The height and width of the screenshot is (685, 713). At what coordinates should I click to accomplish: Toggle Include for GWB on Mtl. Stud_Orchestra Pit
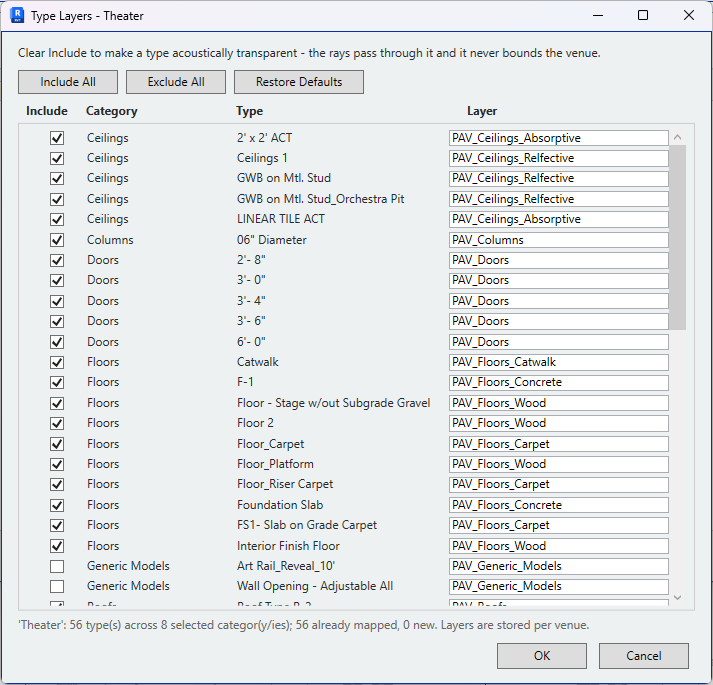(57, 199)
